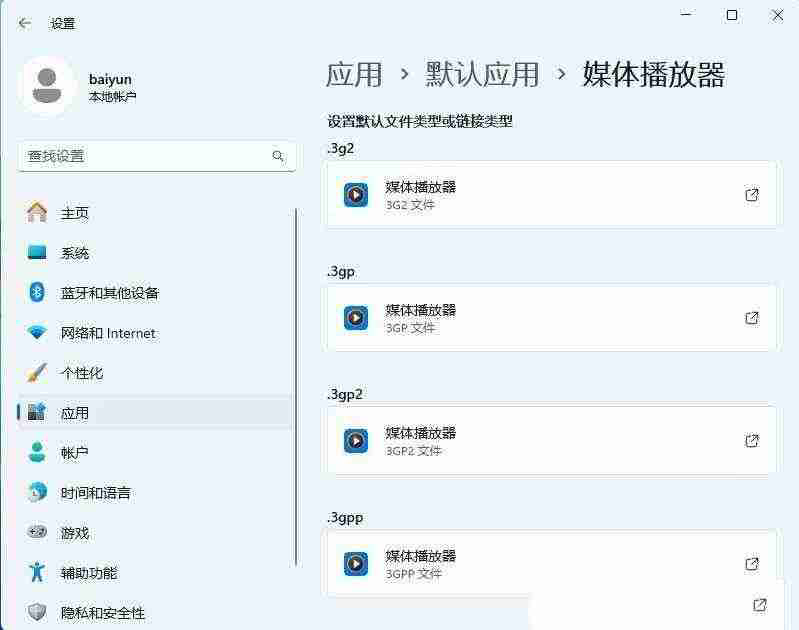
Task: Click the .3gp2 extension heading
Action: click(x=344, y=395)
